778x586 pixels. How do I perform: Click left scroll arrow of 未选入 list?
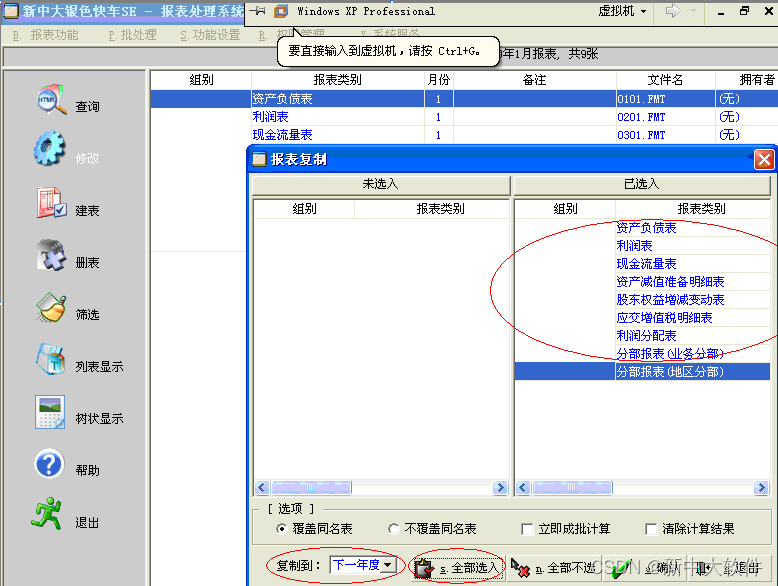tap(262, 488)
